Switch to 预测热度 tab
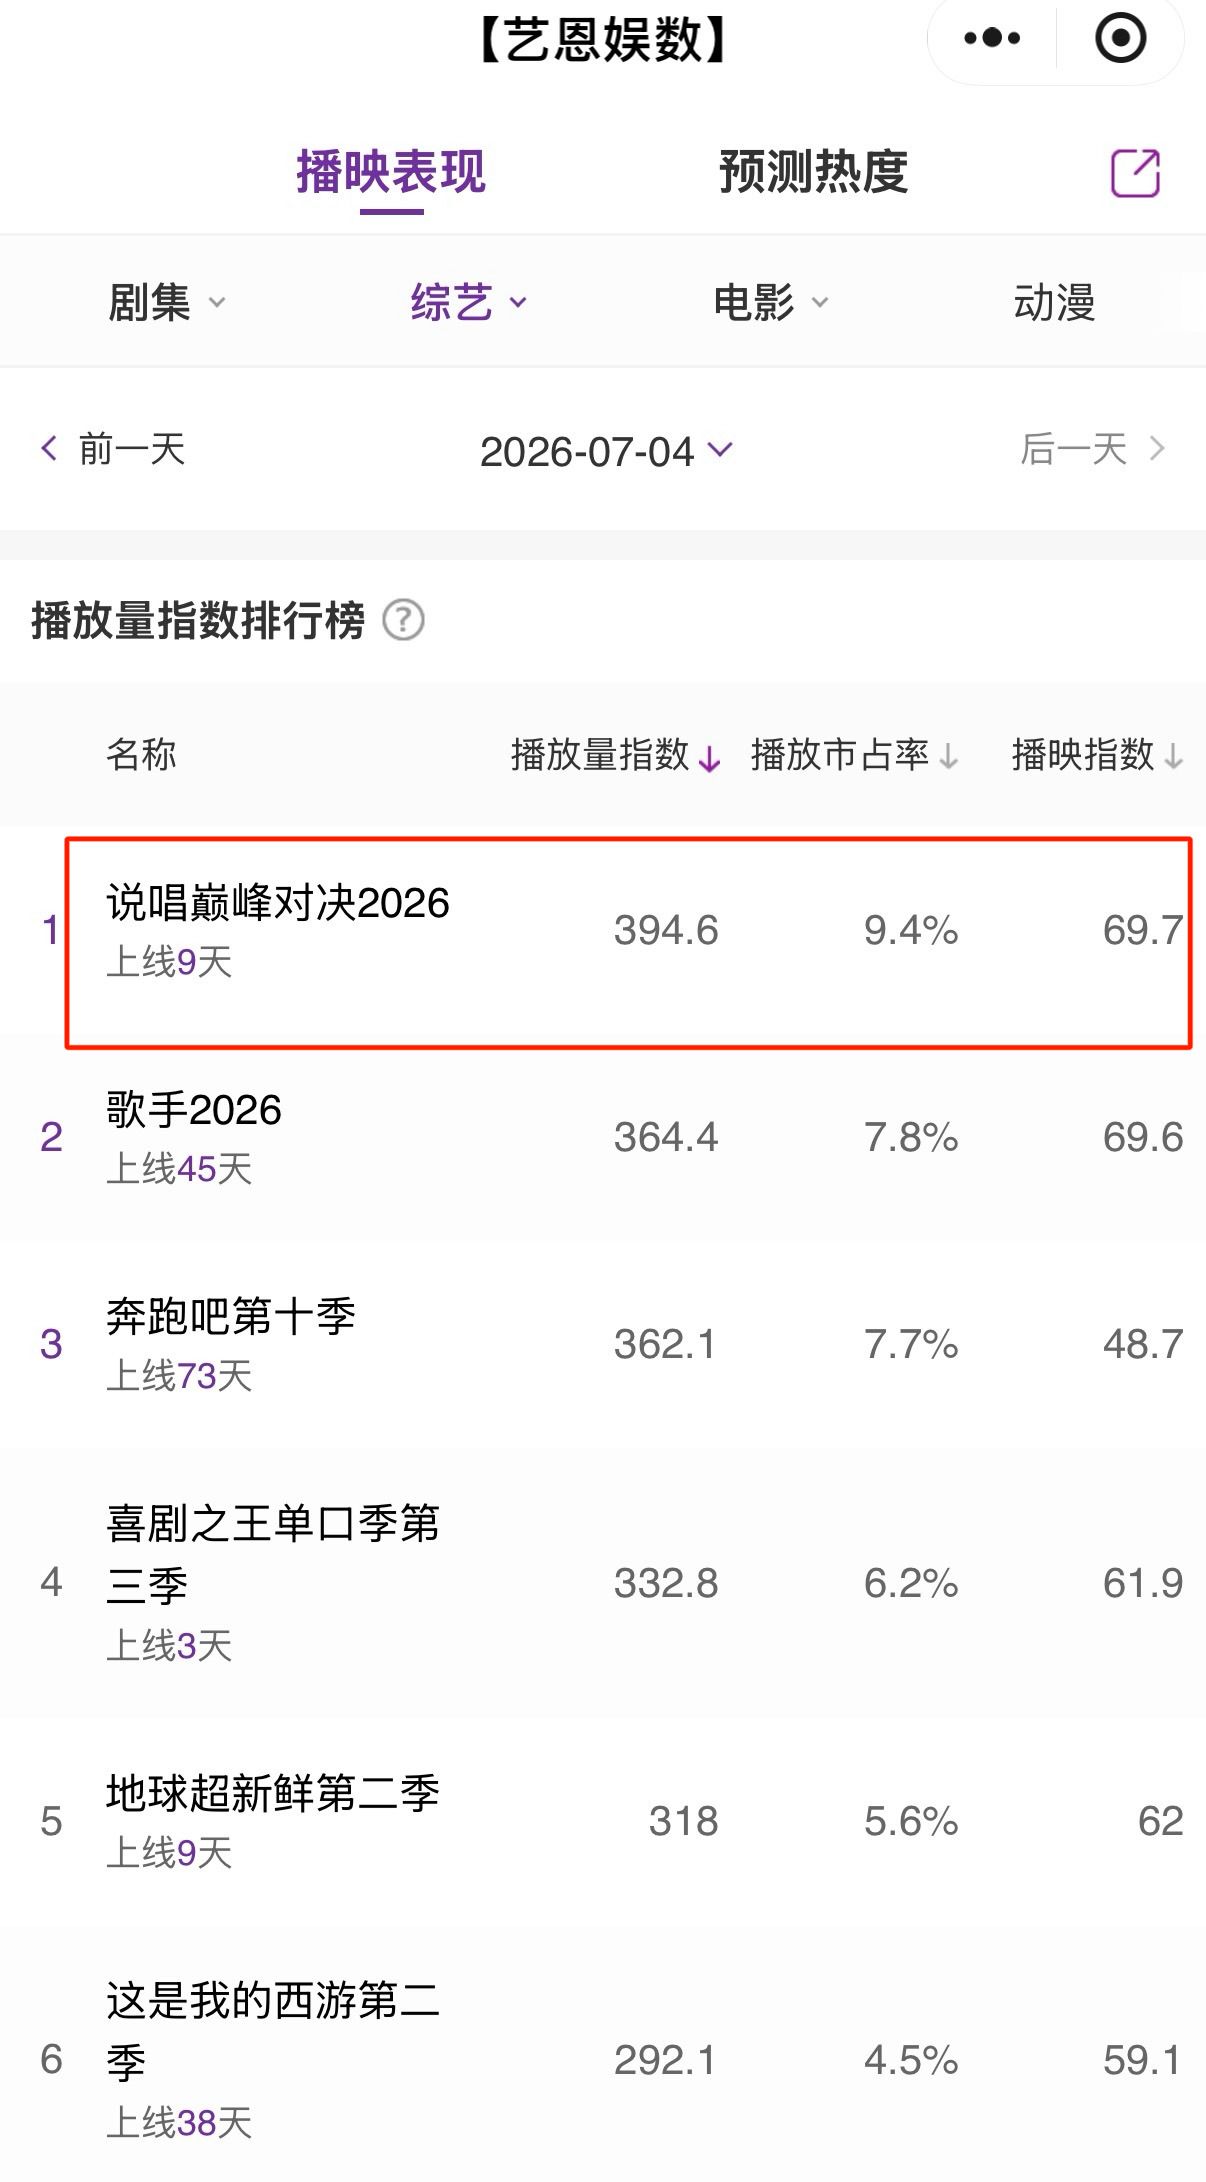This screenshot has width=1206, height=2182. click(813, 172)
